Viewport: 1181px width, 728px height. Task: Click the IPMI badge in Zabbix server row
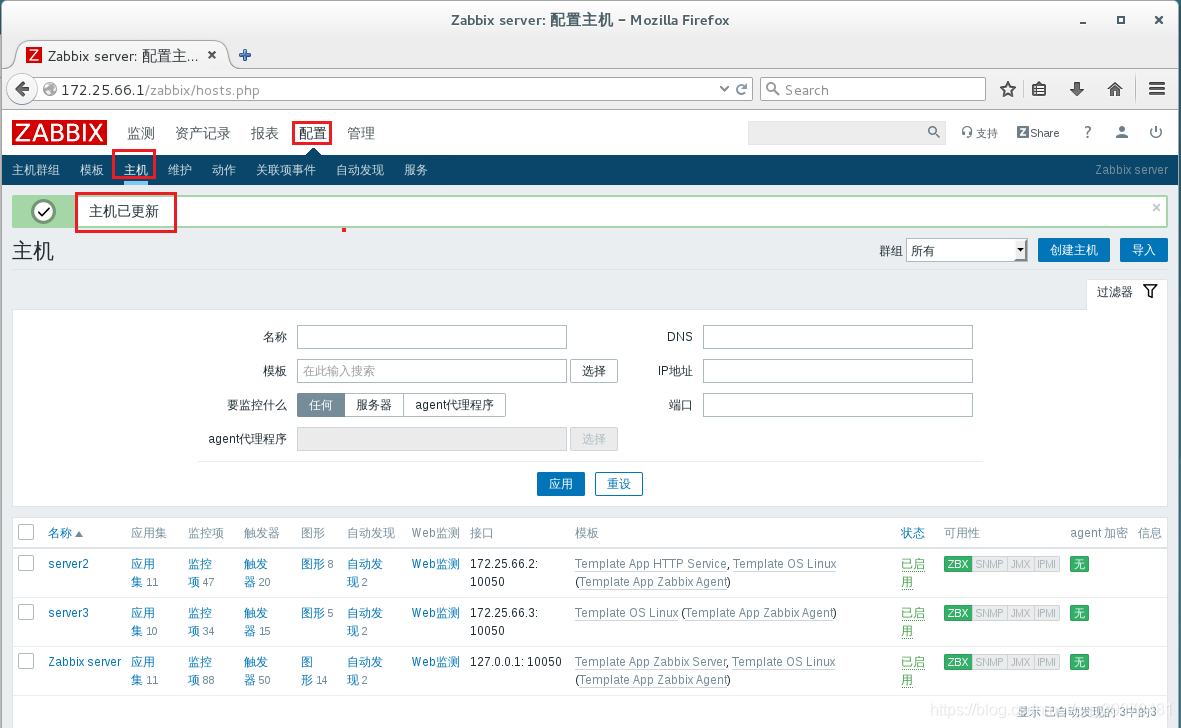(1046, 662)
